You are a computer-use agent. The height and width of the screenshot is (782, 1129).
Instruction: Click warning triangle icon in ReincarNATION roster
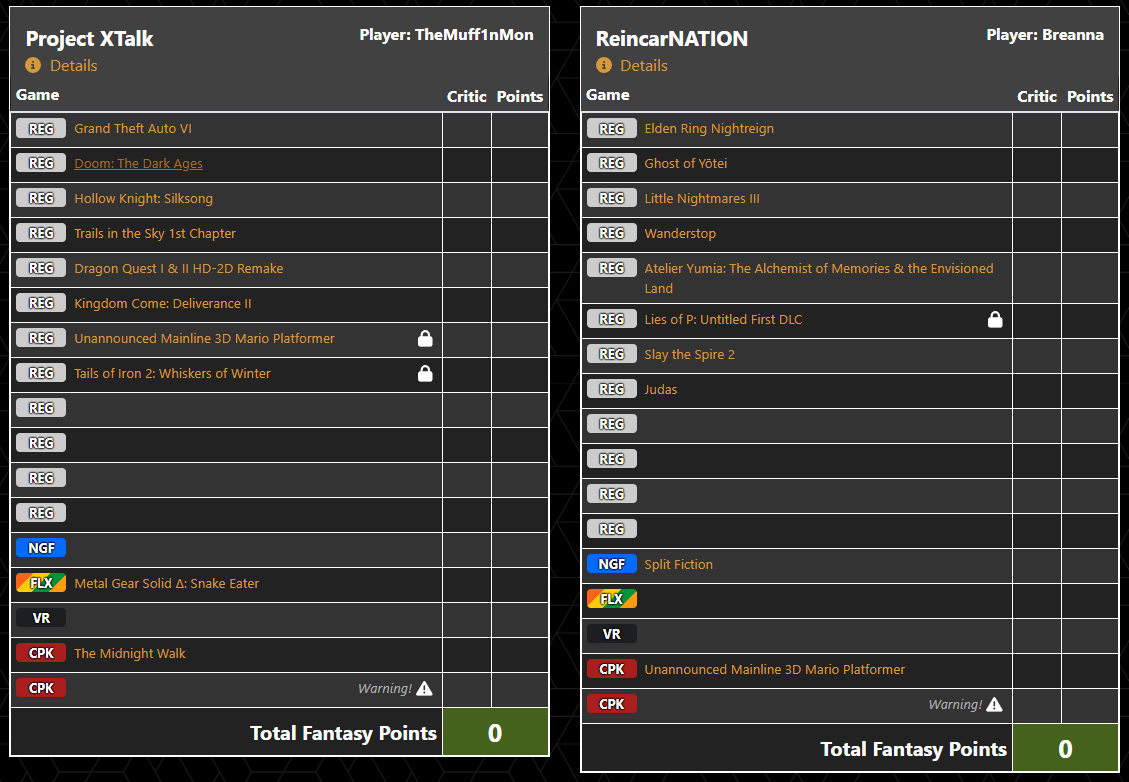pos(994,704)
